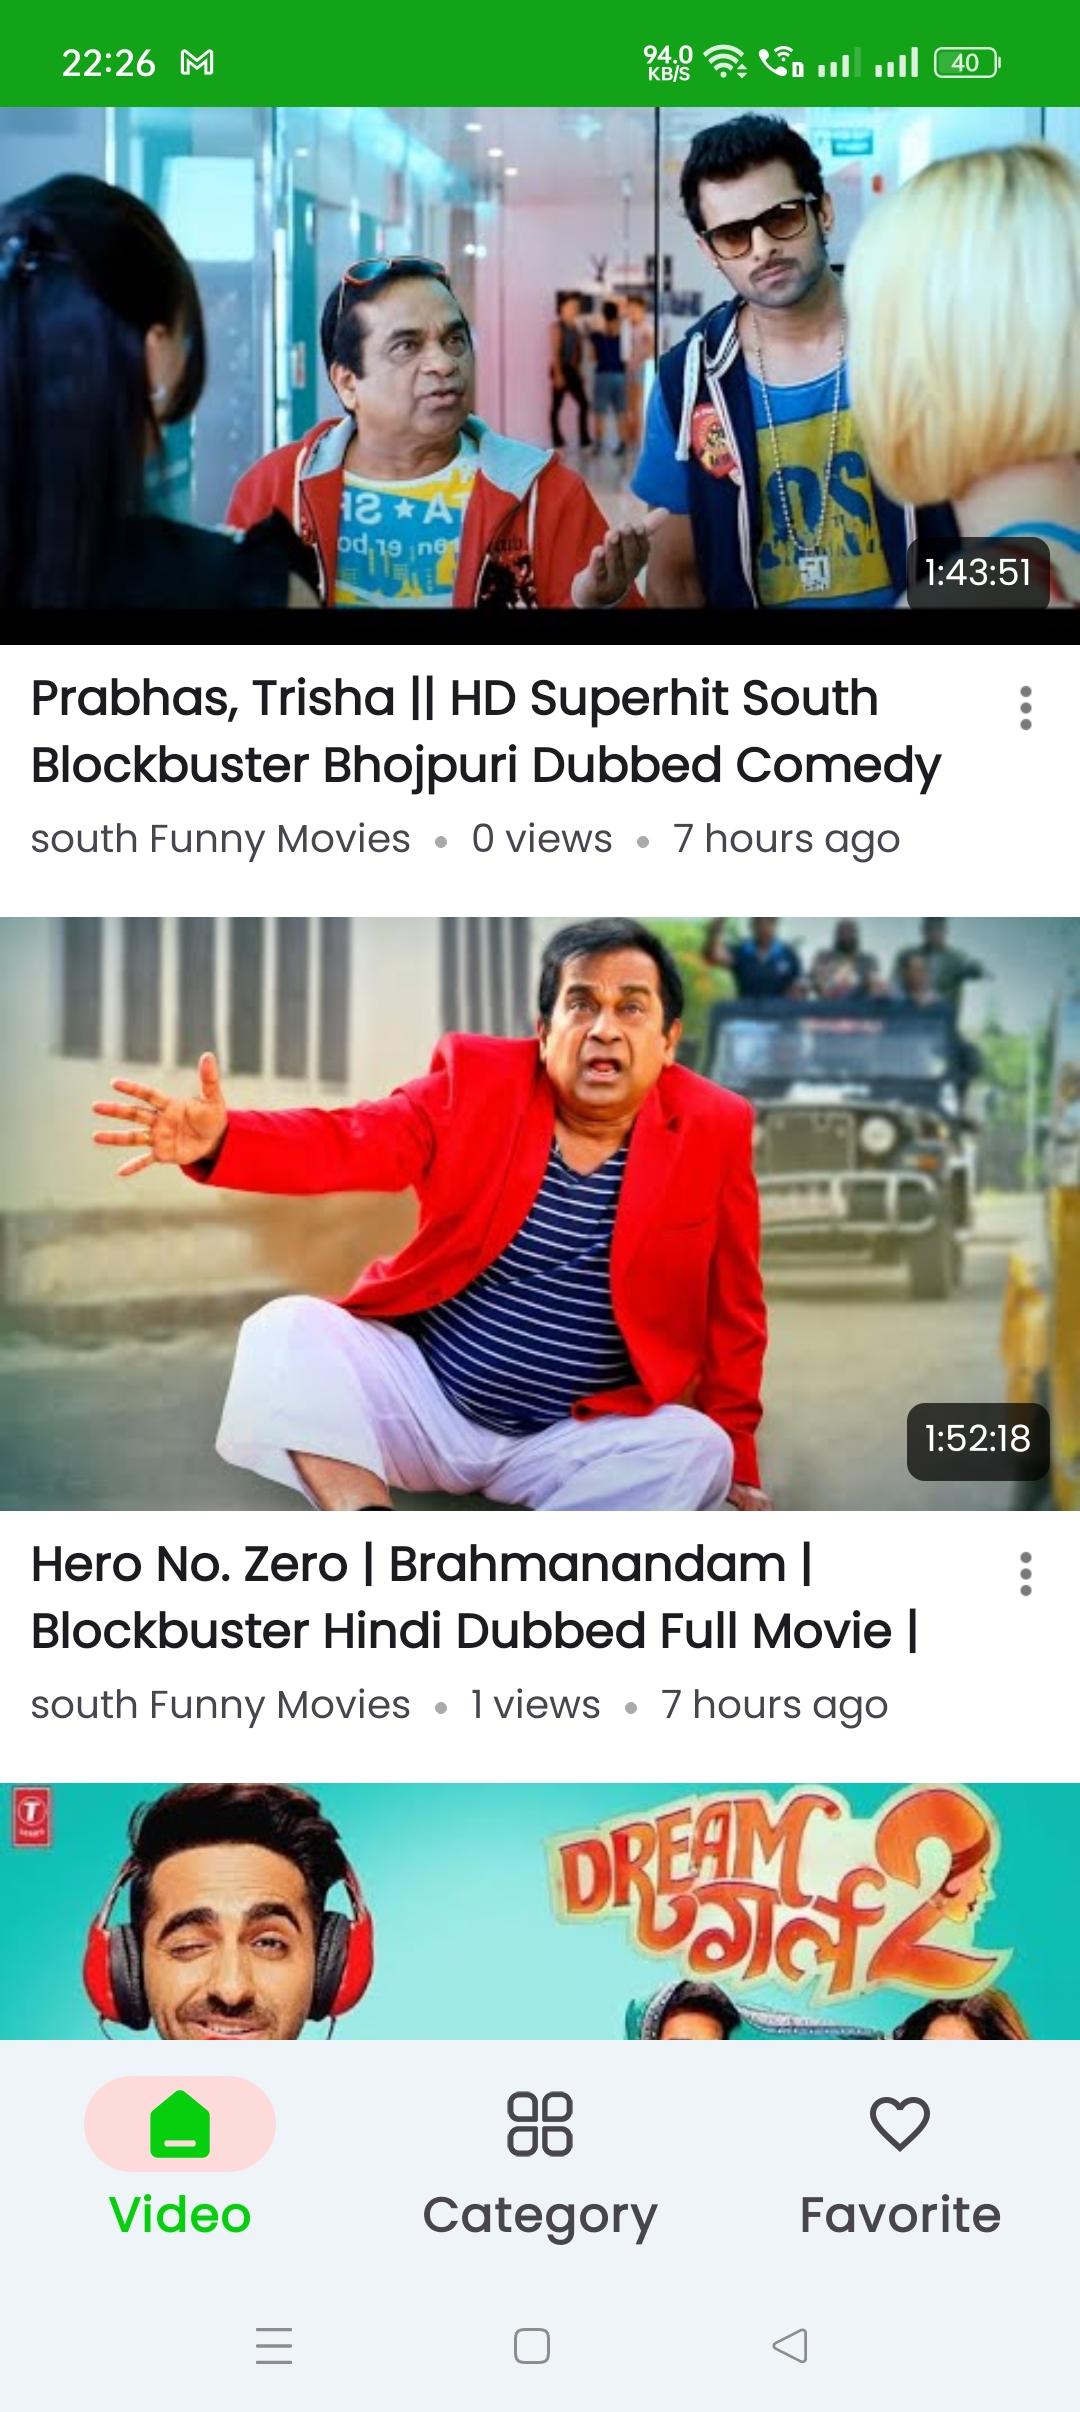Viewport: 1080px width, 2412px height.
Task: Open the Dream Girl 2 thumbnail
Action: pos(540,1911)
